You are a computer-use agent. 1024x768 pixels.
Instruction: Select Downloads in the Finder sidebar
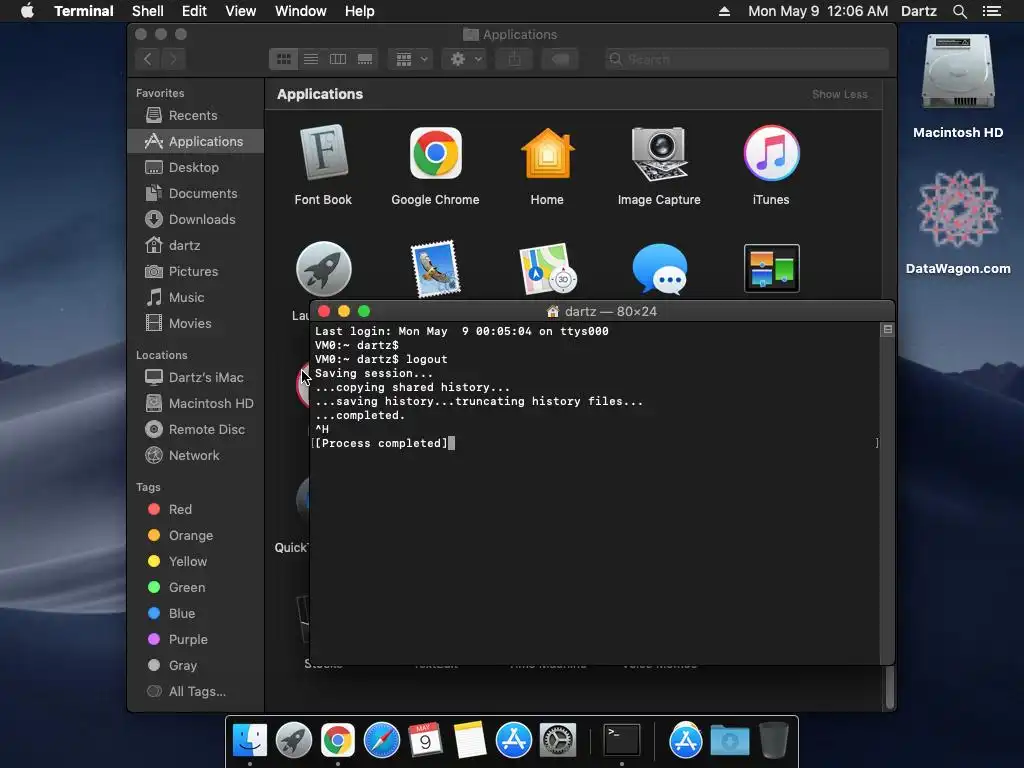point(196,219)
